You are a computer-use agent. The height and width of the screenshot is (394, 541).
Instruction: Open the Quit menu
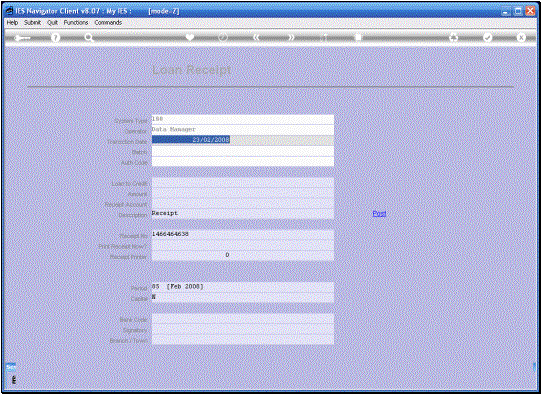click(x=52, y=22)
